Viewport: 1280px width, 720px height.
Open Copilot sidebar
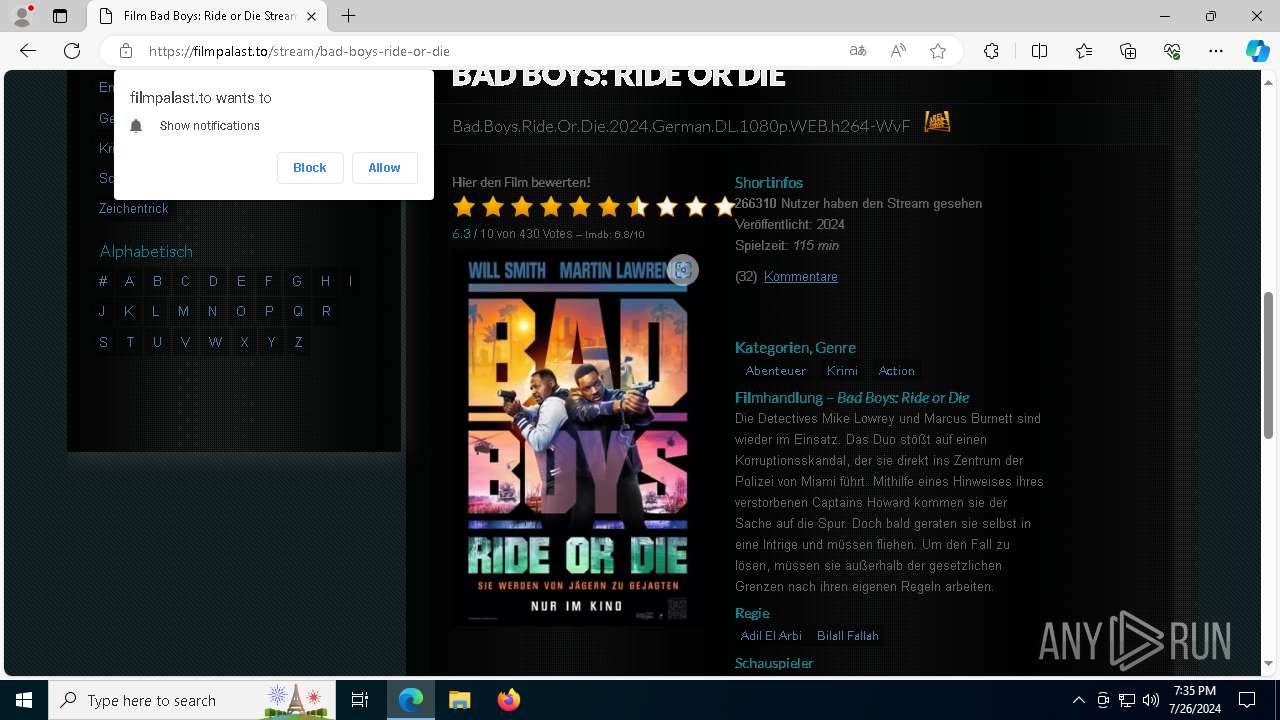pos(1257,51)
